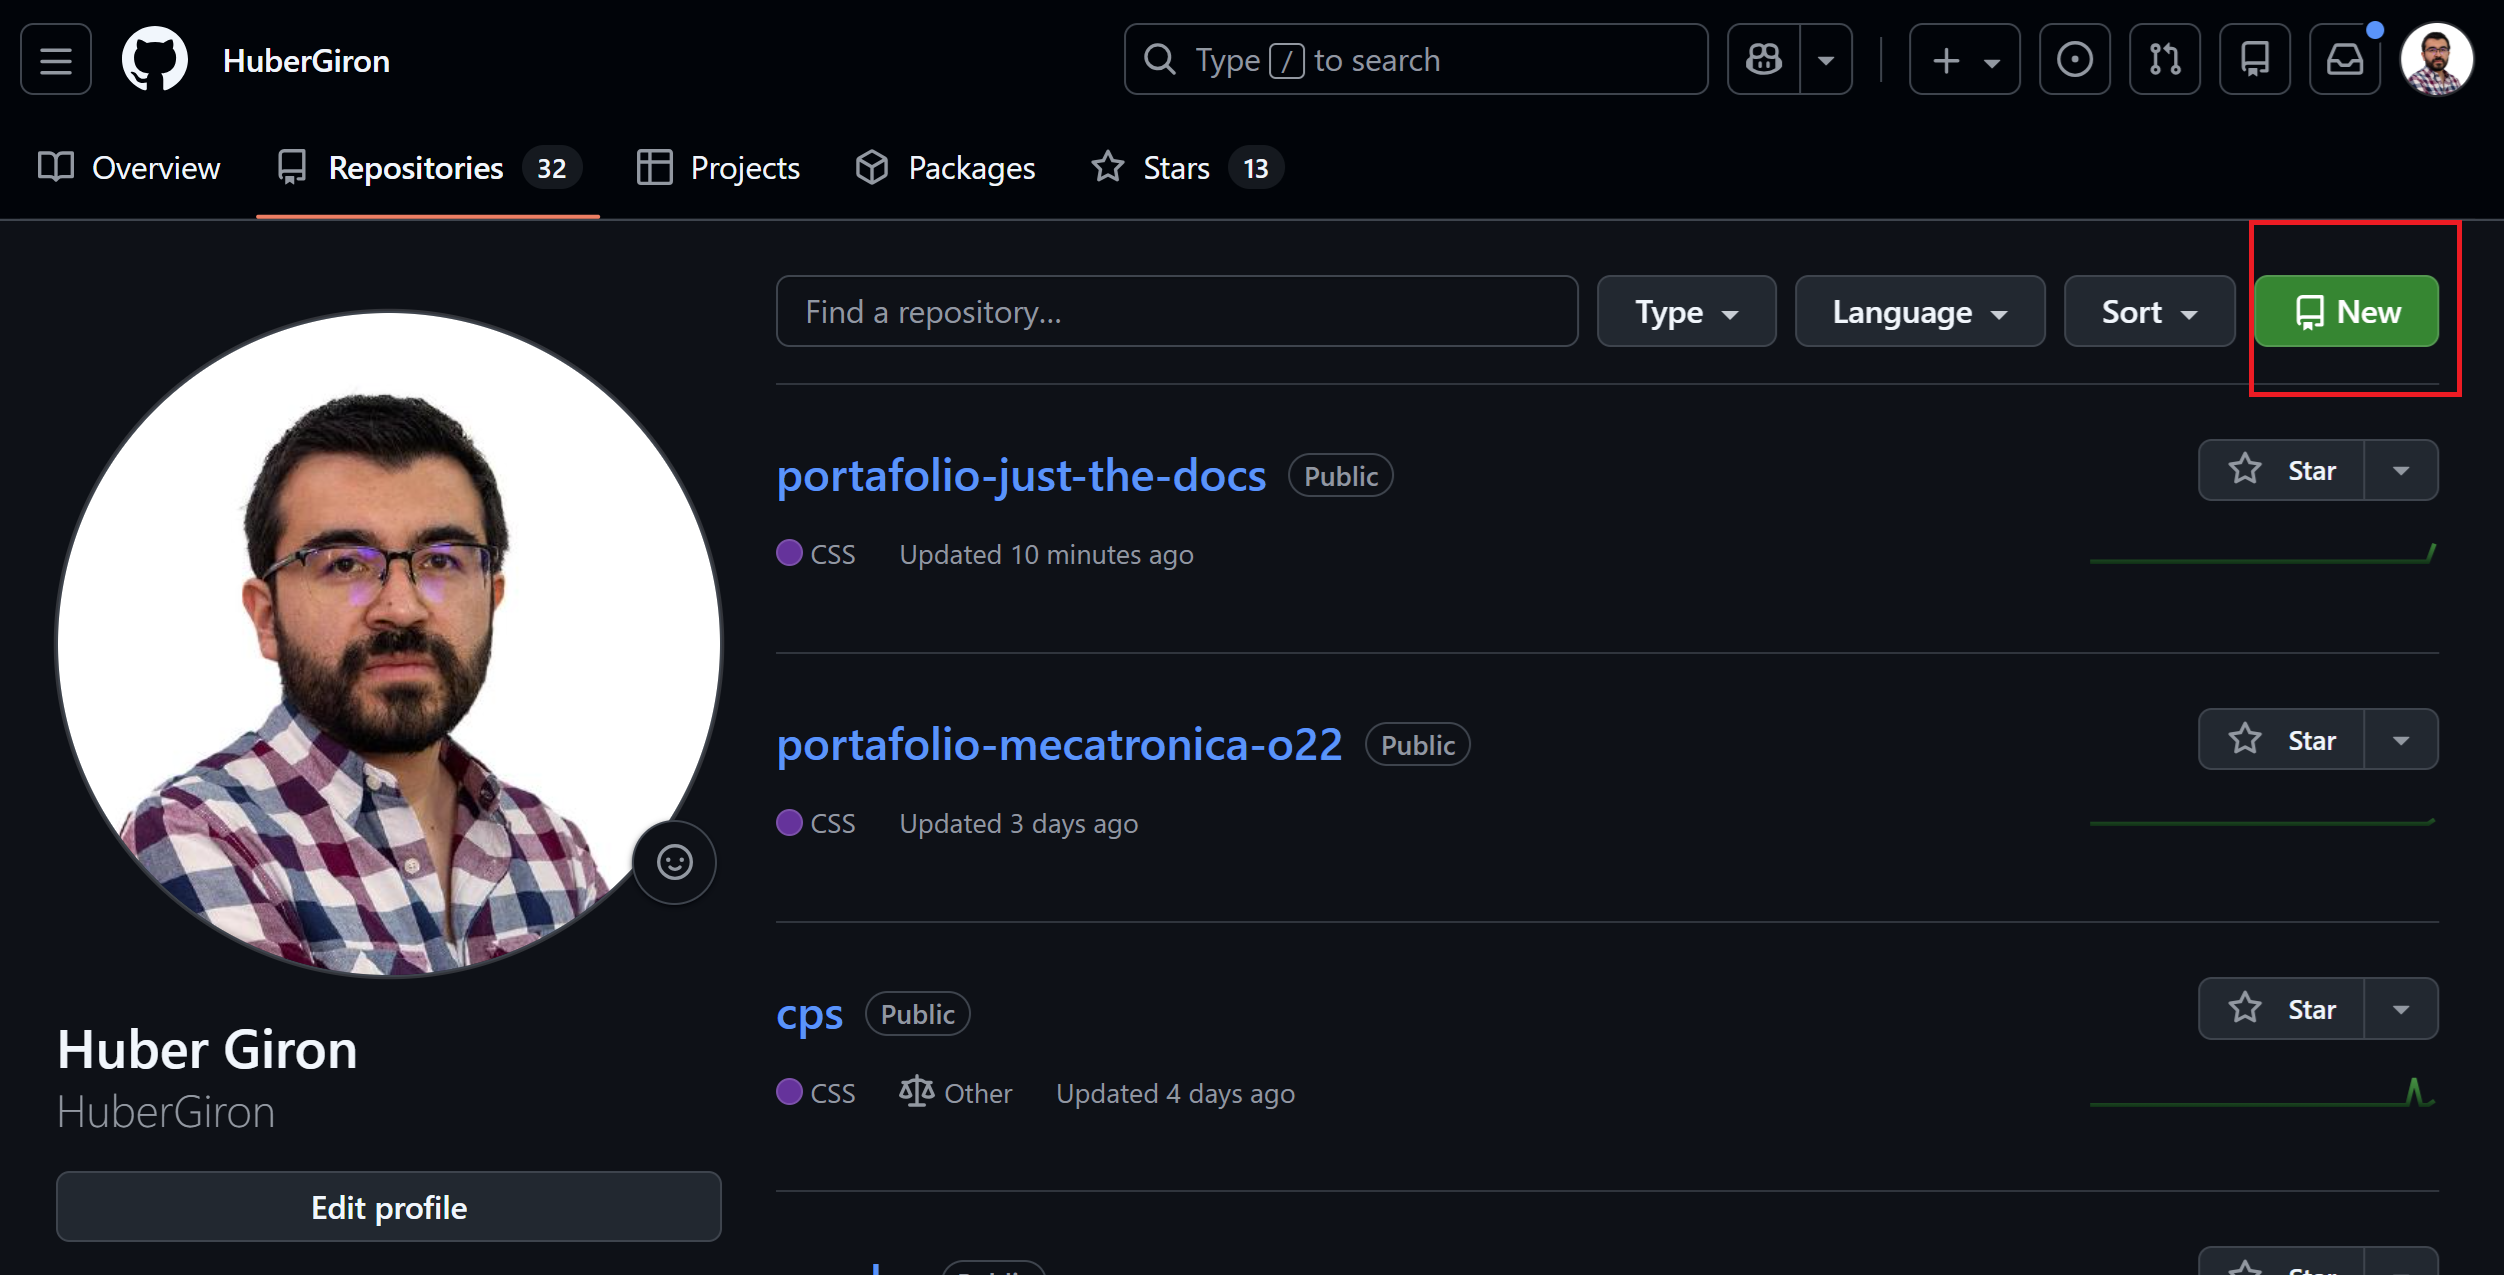
Task: Click the green New repository button
Action: (2347, 311)
